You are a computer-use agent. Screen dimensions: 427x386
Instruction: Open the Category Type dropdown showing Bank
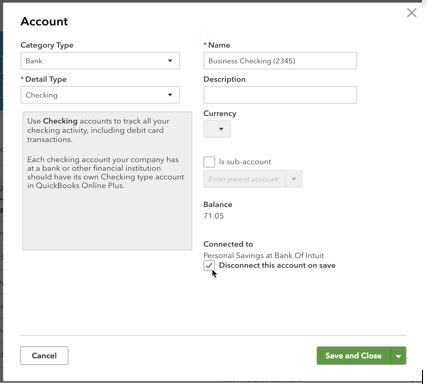pyautogui.click(x=100, y=61)
